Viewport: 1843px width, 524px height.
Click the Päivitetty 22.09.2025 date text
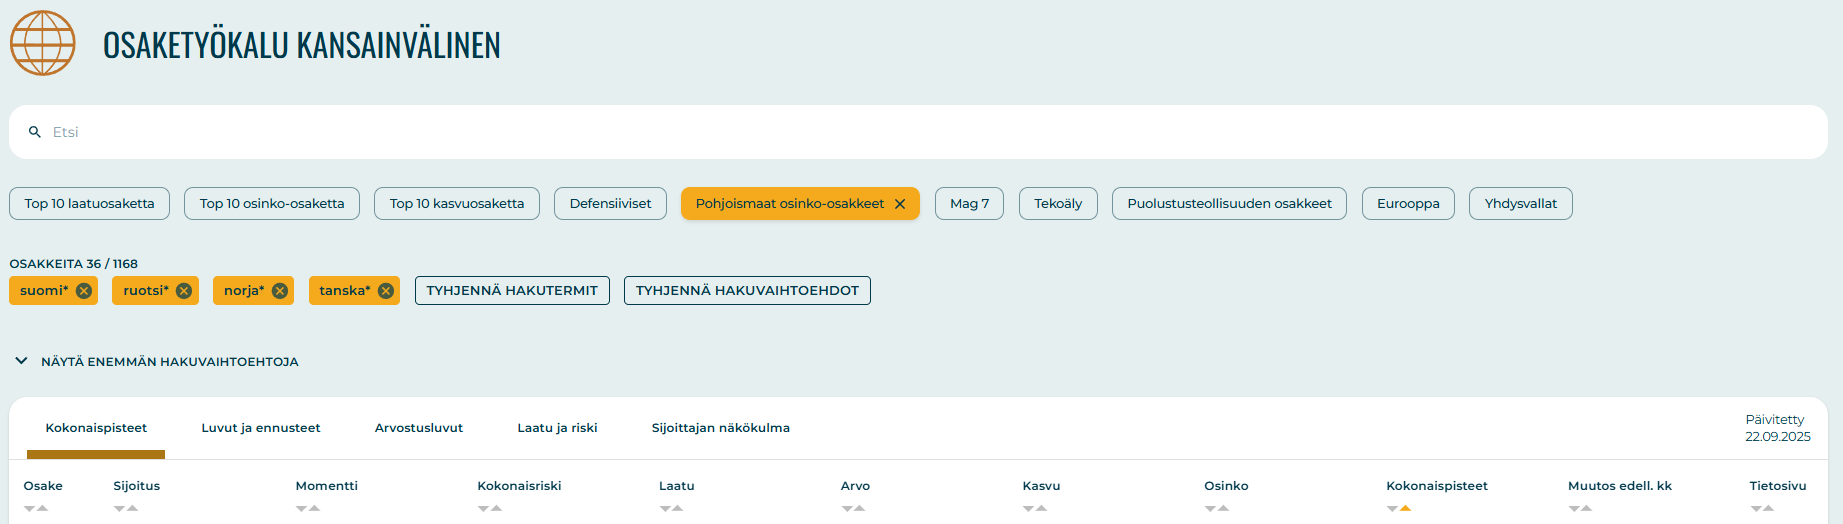tap(1778, 428)
